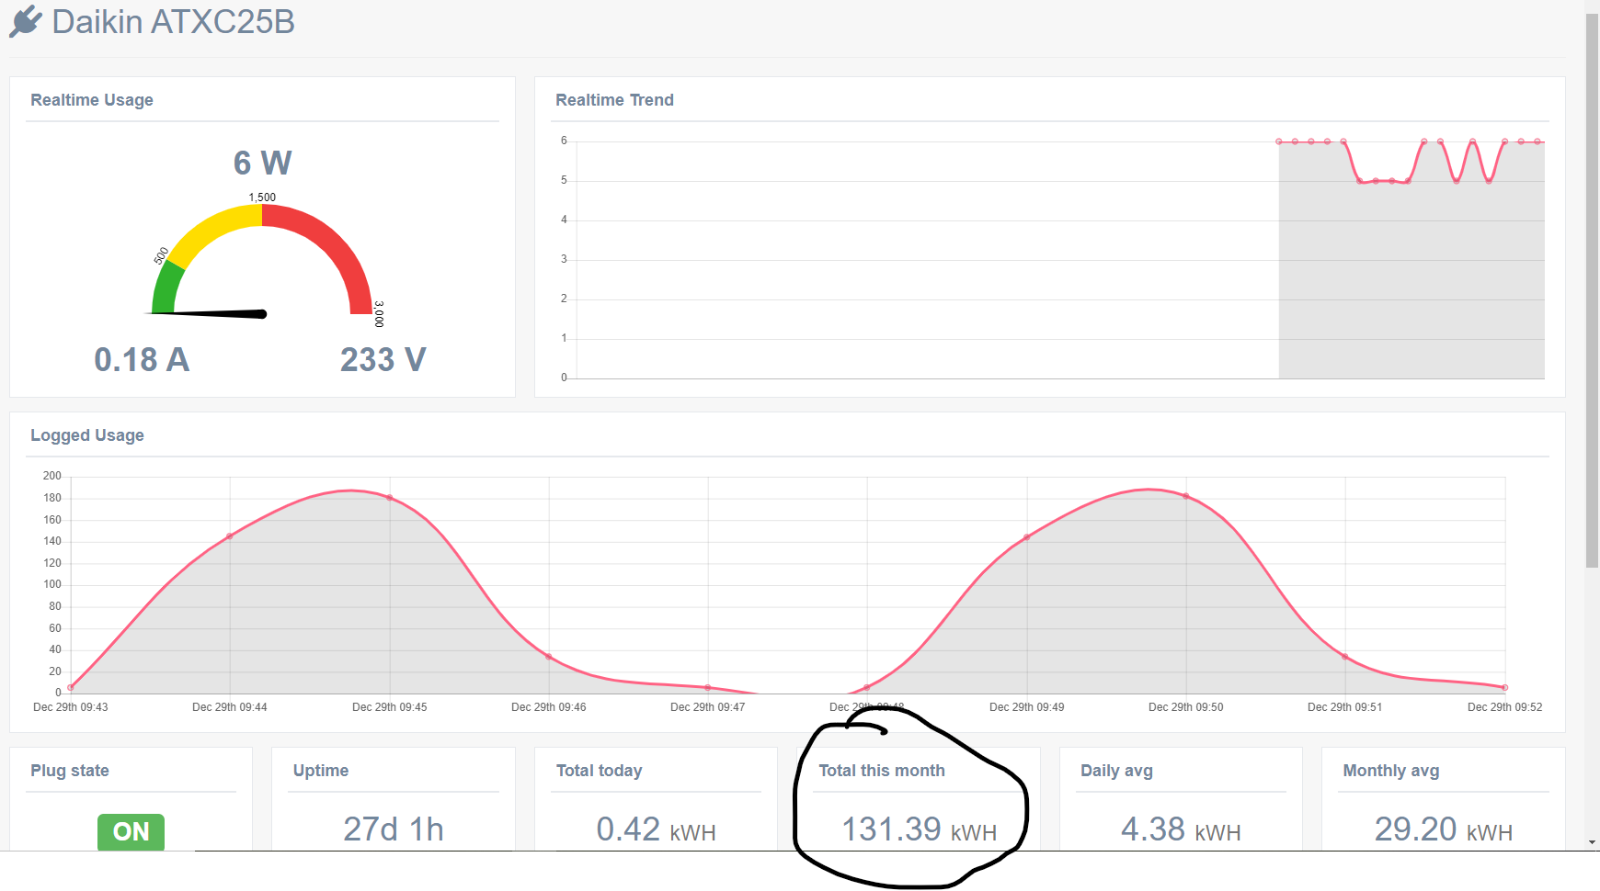
Task: Click the Logged Usage data point at 09:51
Action: (x=1345, y=657)
